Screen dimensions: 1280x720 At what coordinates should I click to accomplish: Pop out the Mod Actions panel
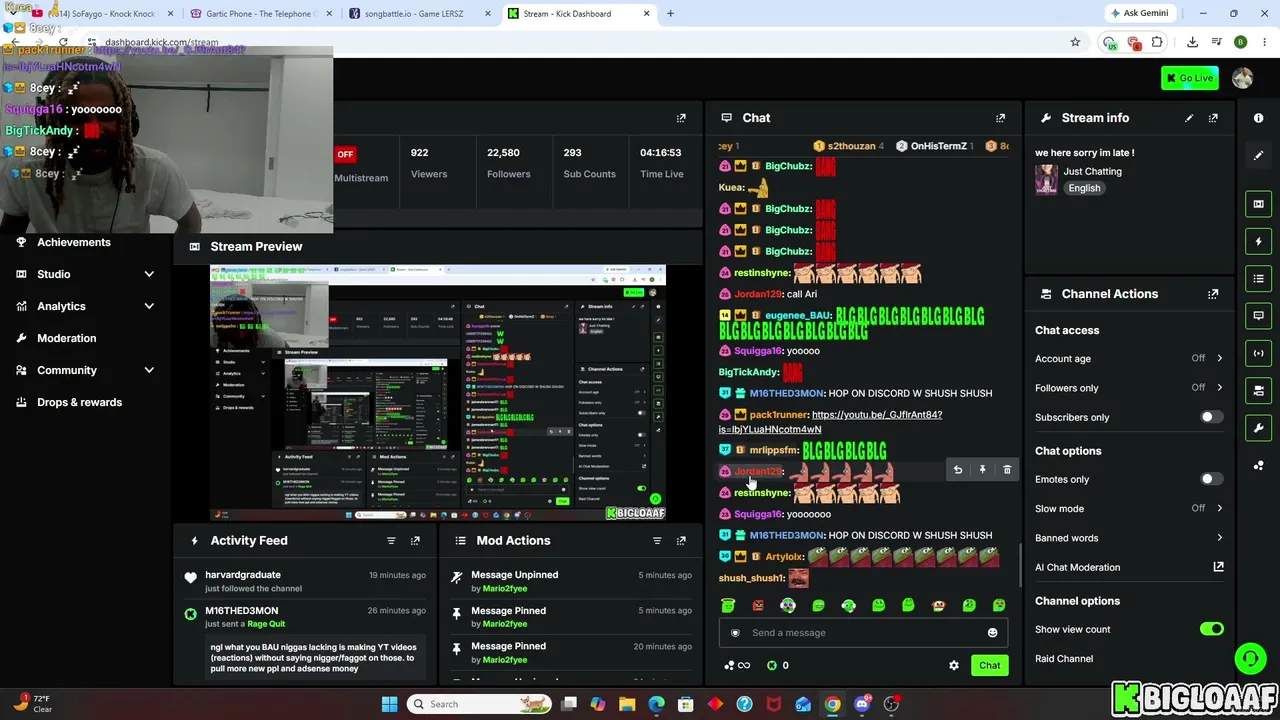[x=681, y=541]
